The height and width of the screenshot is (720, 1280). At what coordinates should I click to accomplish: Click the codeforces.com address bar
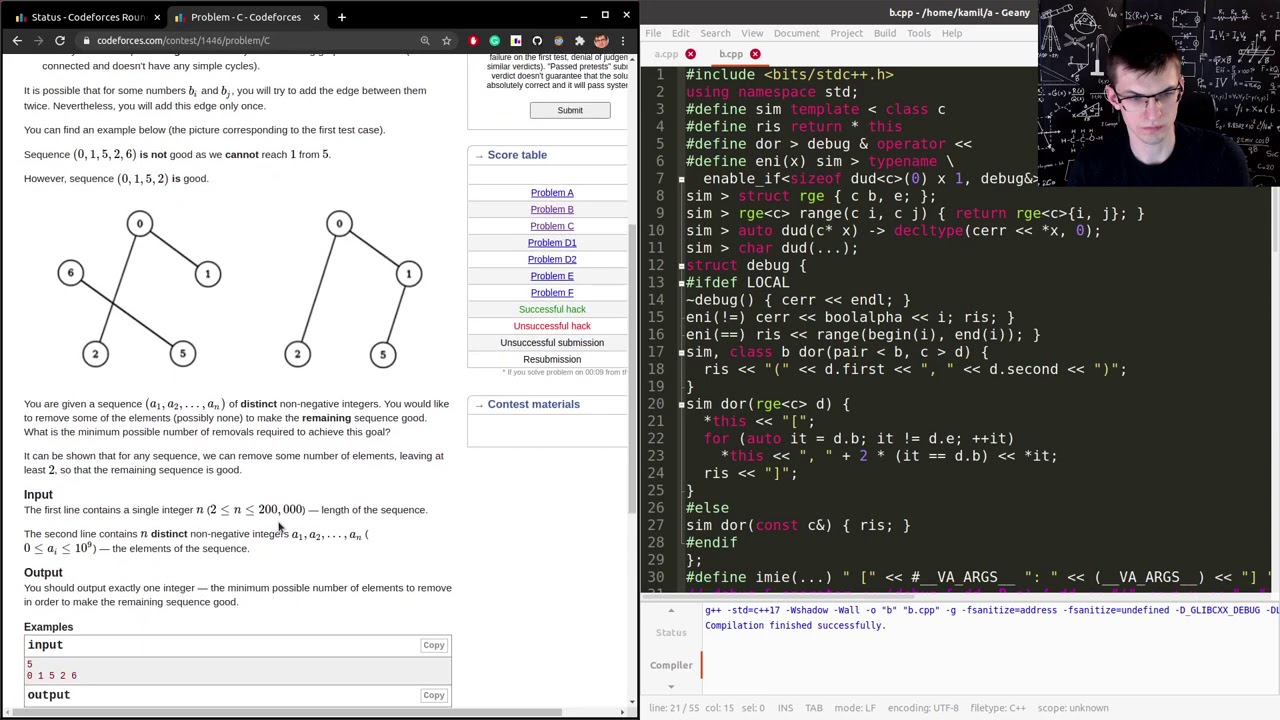[250, 41]
